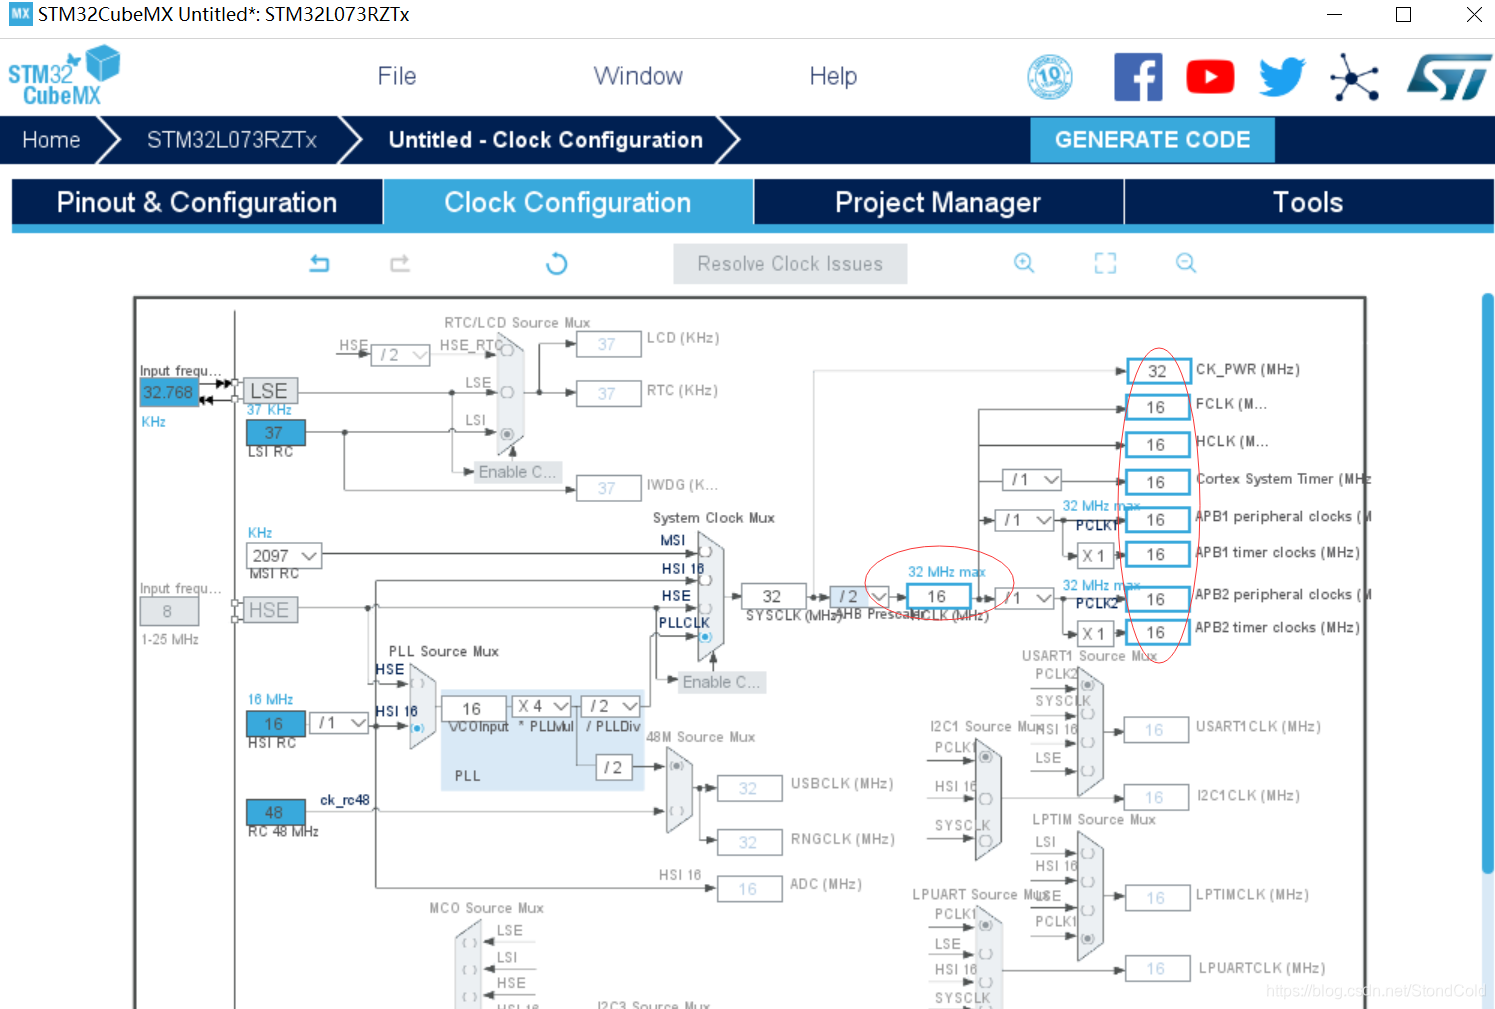
Task: Switch to the Pinout & Configuration tab
Action: pyautogui.click(x=197, y=202)
